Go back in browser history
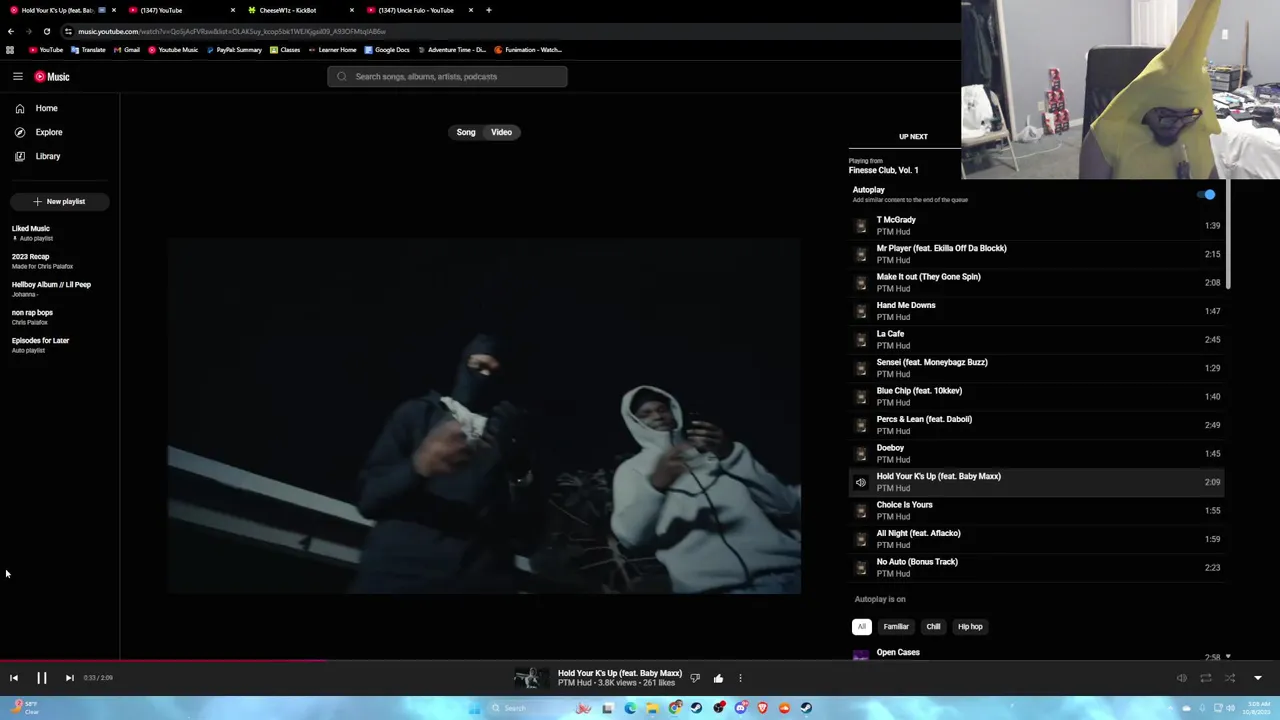The image size is (1280, 720). pos(10,31)
